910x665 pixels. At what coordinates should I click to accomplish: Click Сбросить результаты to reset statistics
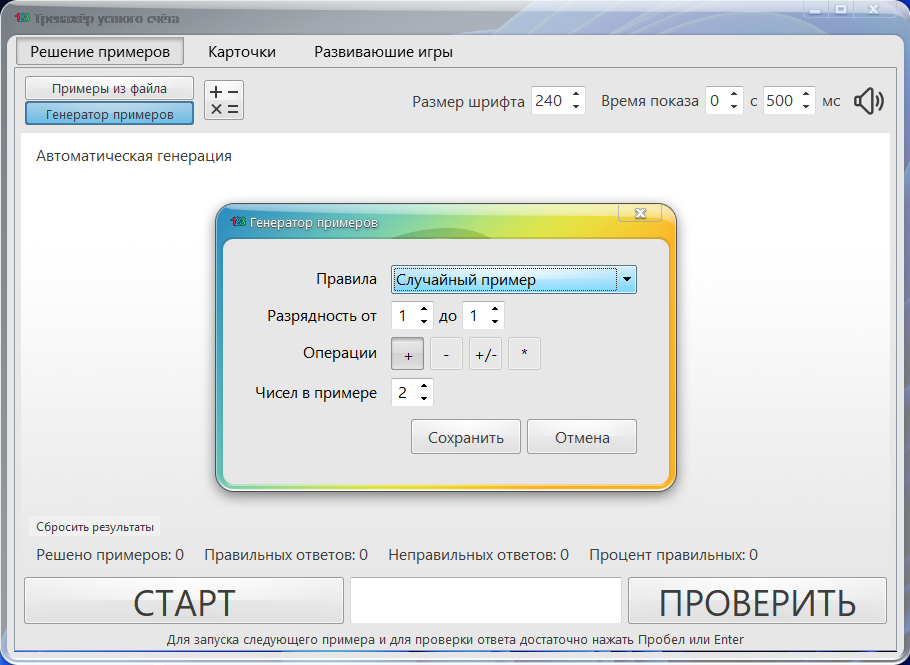(95, 525)
